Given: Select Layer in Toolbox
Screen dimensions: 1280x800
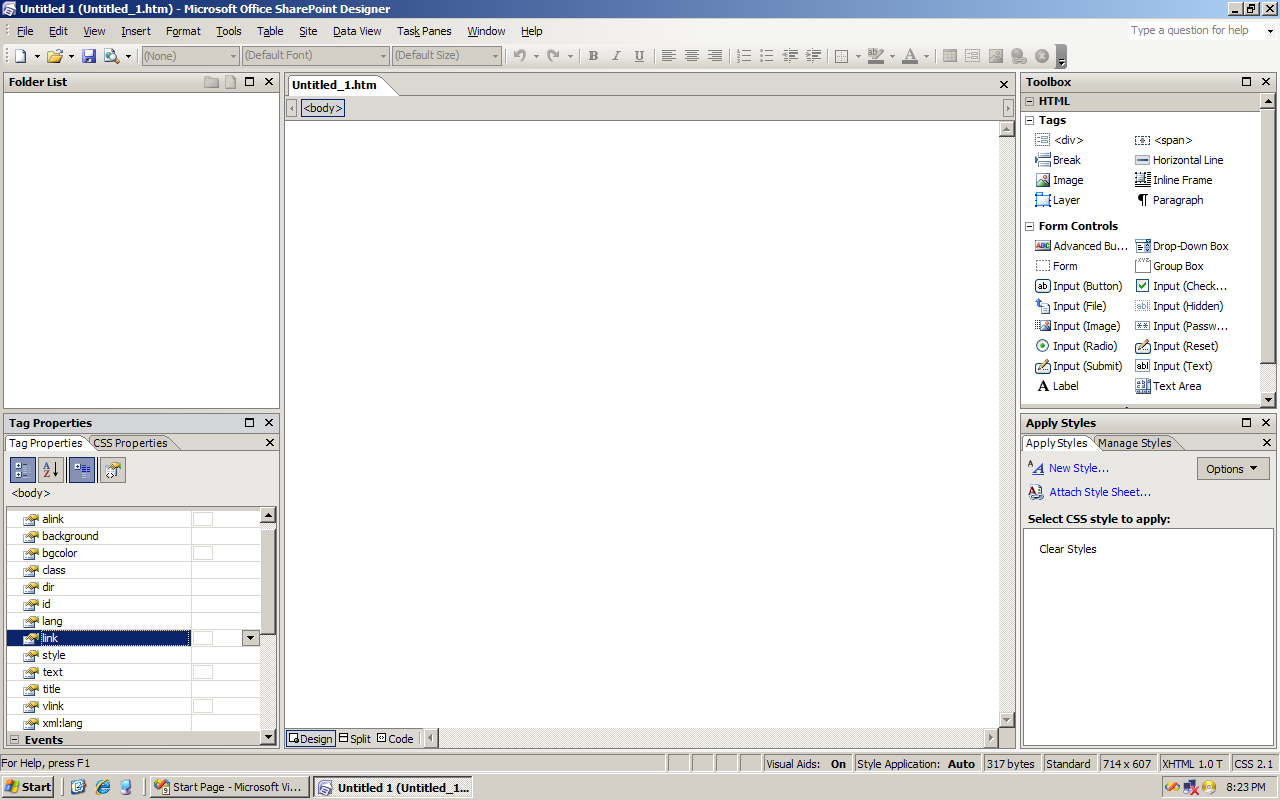Looking at the screenshot, I should [x=1057, y=200].
